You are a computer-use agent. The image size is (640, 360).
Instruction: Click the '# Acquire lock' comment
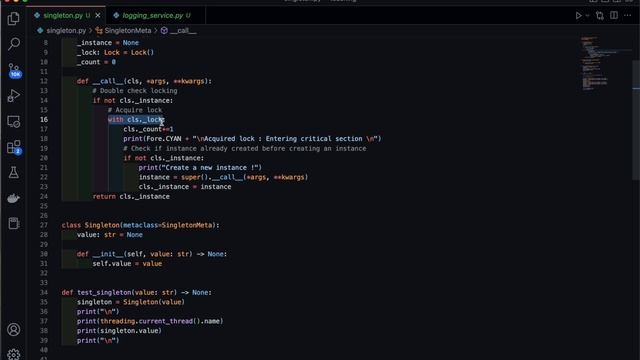tap(135, 110)
